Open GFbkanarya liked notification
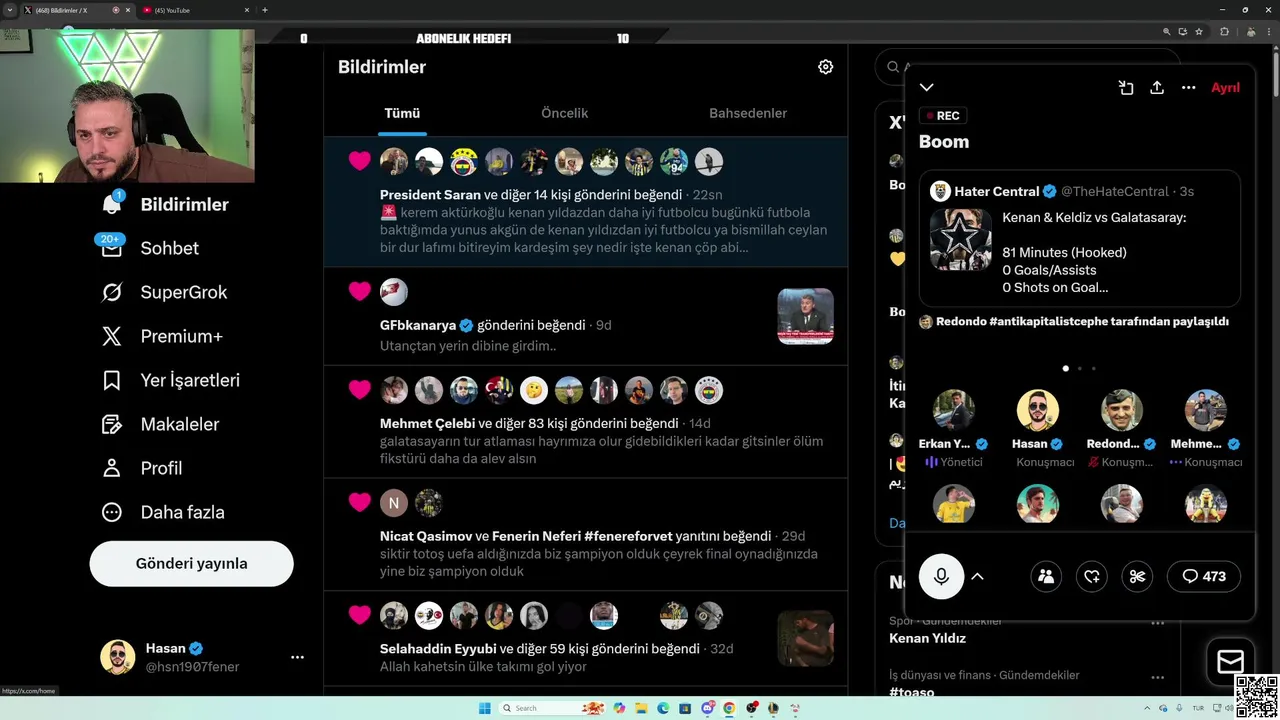 (585, 317)
